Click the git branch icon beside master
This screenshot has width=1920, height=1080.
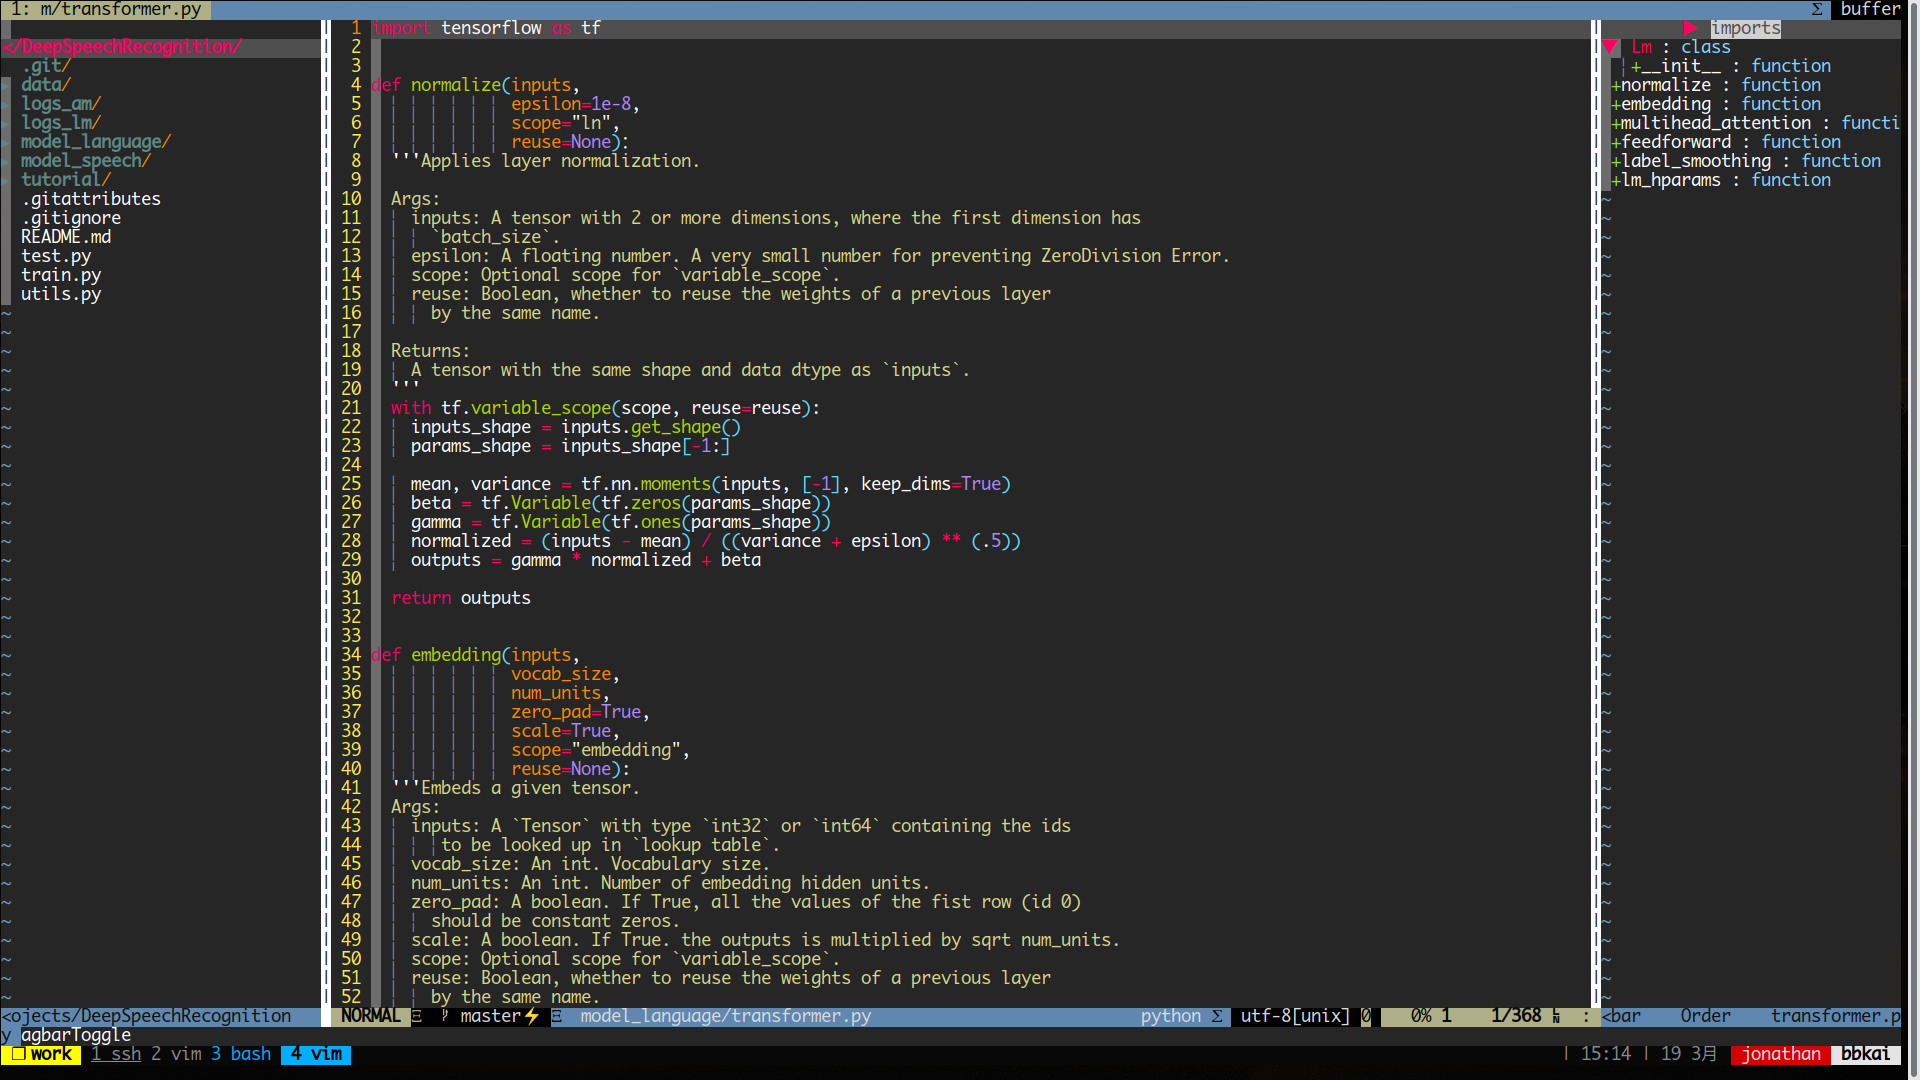pyautogui.click(x=445, y=1016)
